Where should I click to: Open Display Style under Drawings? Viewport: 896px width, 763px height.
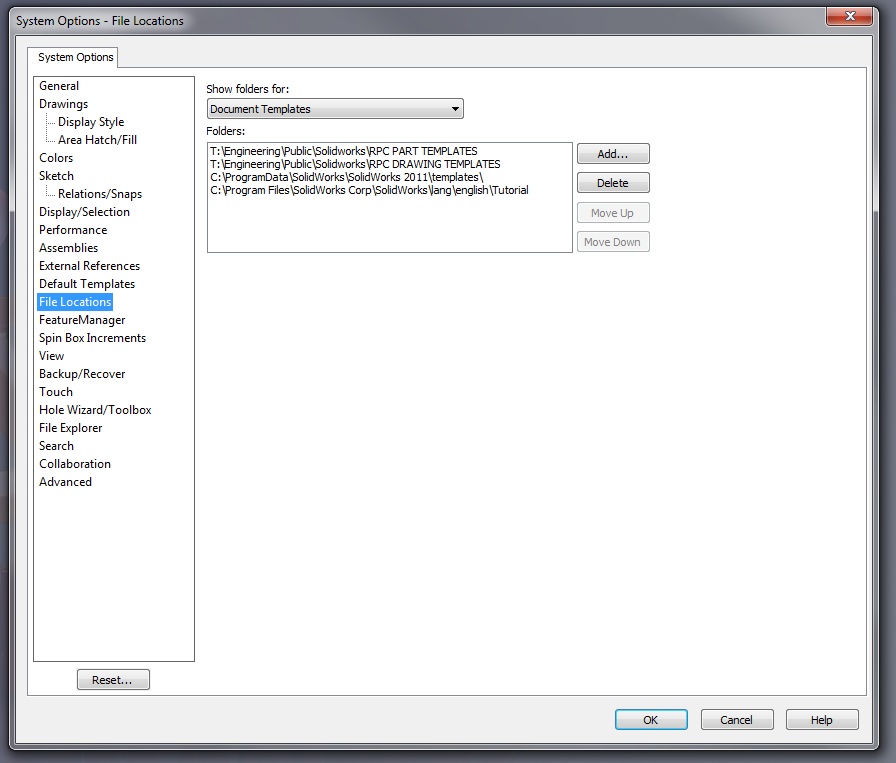(91, 122)
